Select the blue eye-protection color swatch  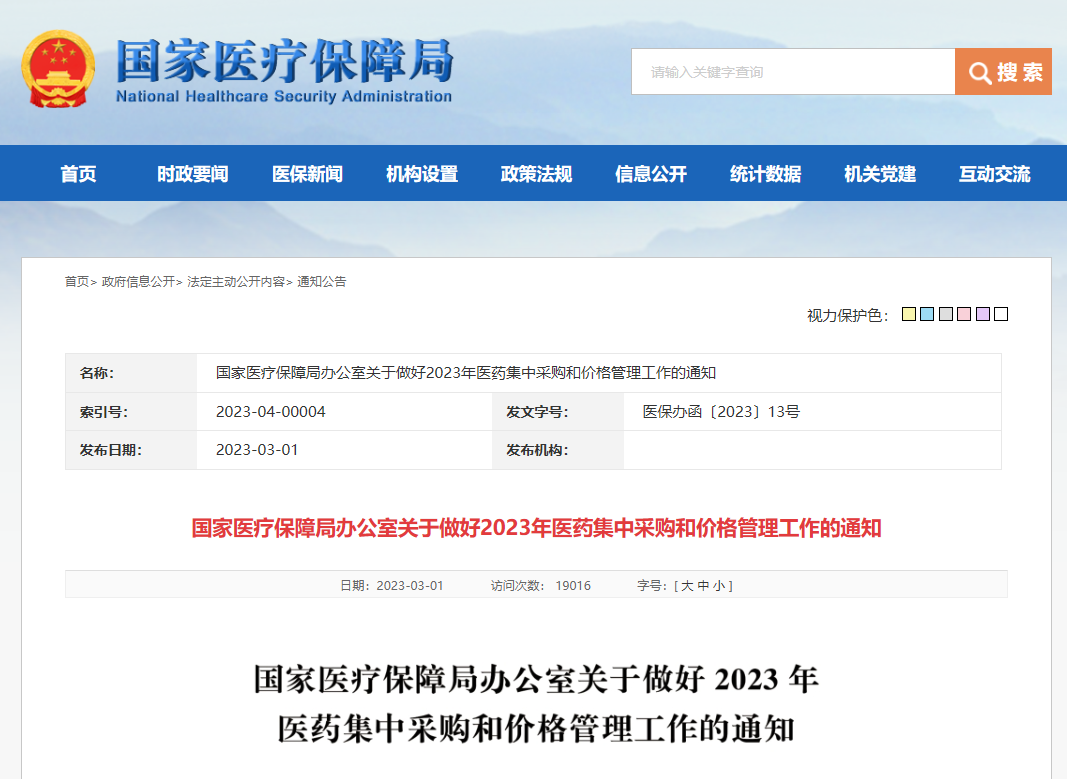(927, 314)
